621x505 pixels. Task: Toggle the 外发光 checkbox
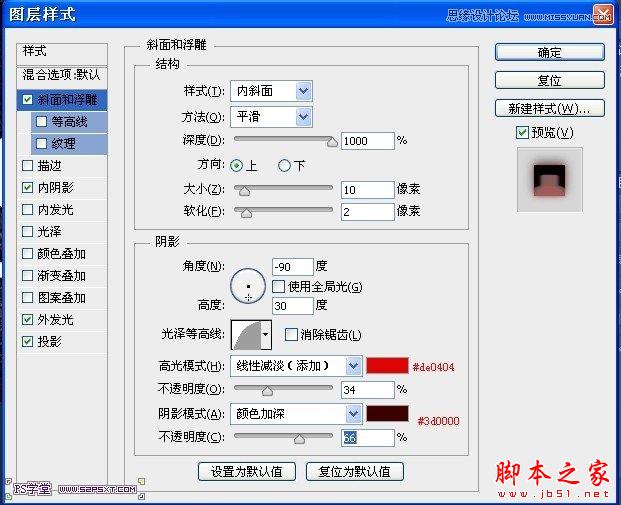pos(27,319)
